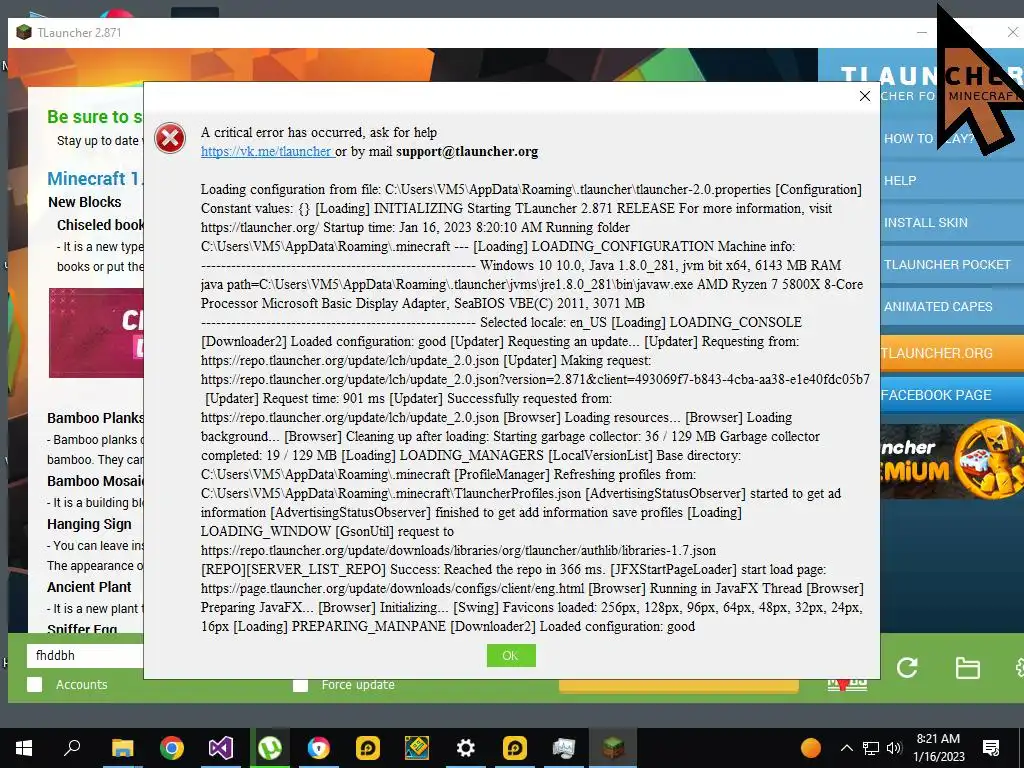
Task: Click the TLauncher Premium banner
Action: 952,461
